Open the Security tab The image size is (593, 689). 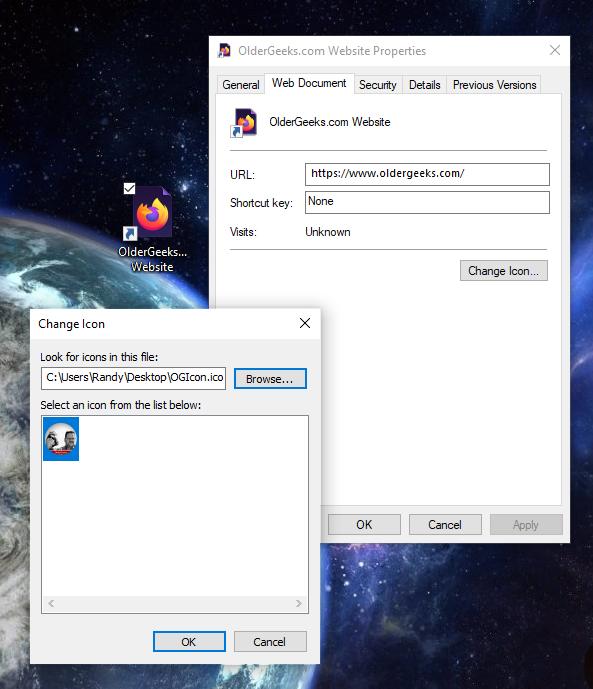[x=378, y=84]
